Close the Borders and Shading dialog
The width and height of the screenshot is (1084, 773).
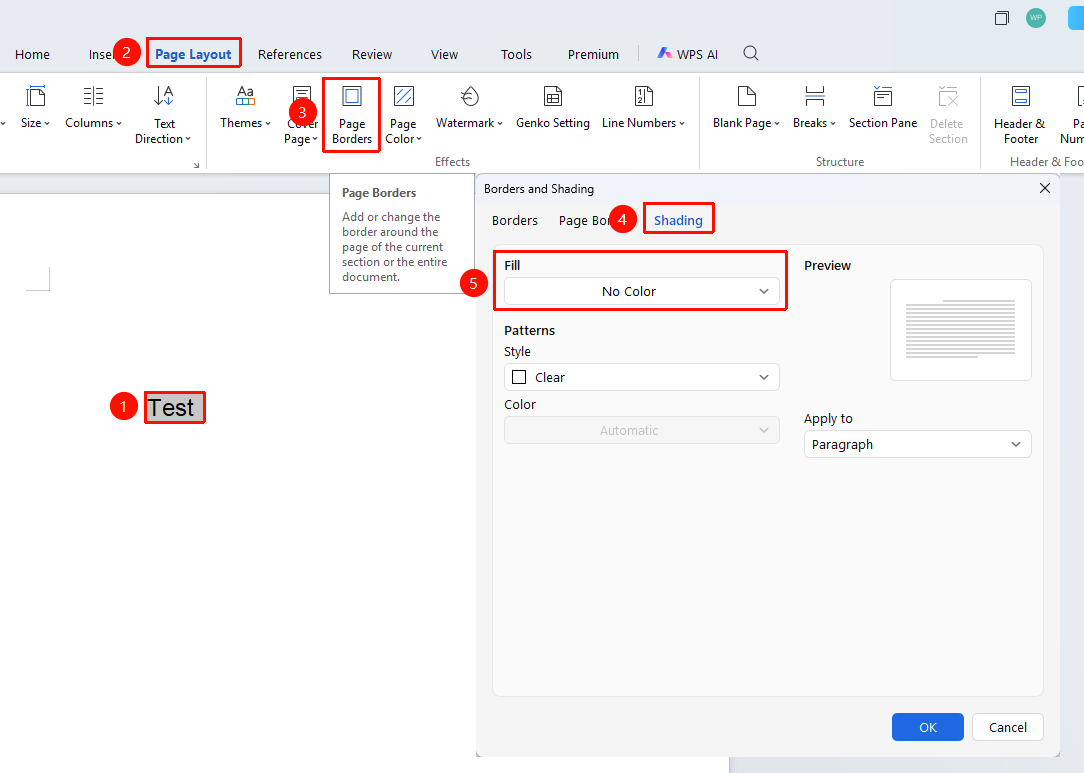(x=1045, y=188)
